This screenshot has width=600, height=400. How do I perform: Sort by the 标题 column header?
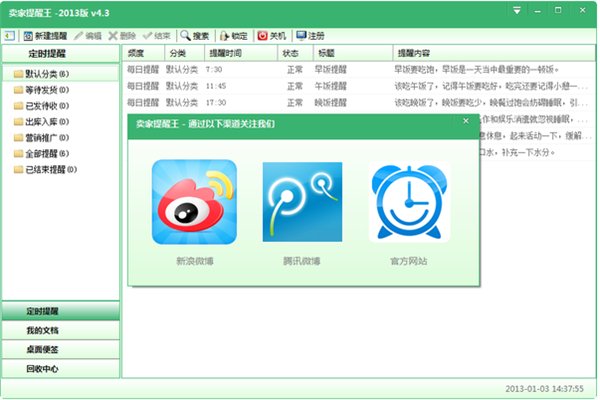tap(353, 53)
